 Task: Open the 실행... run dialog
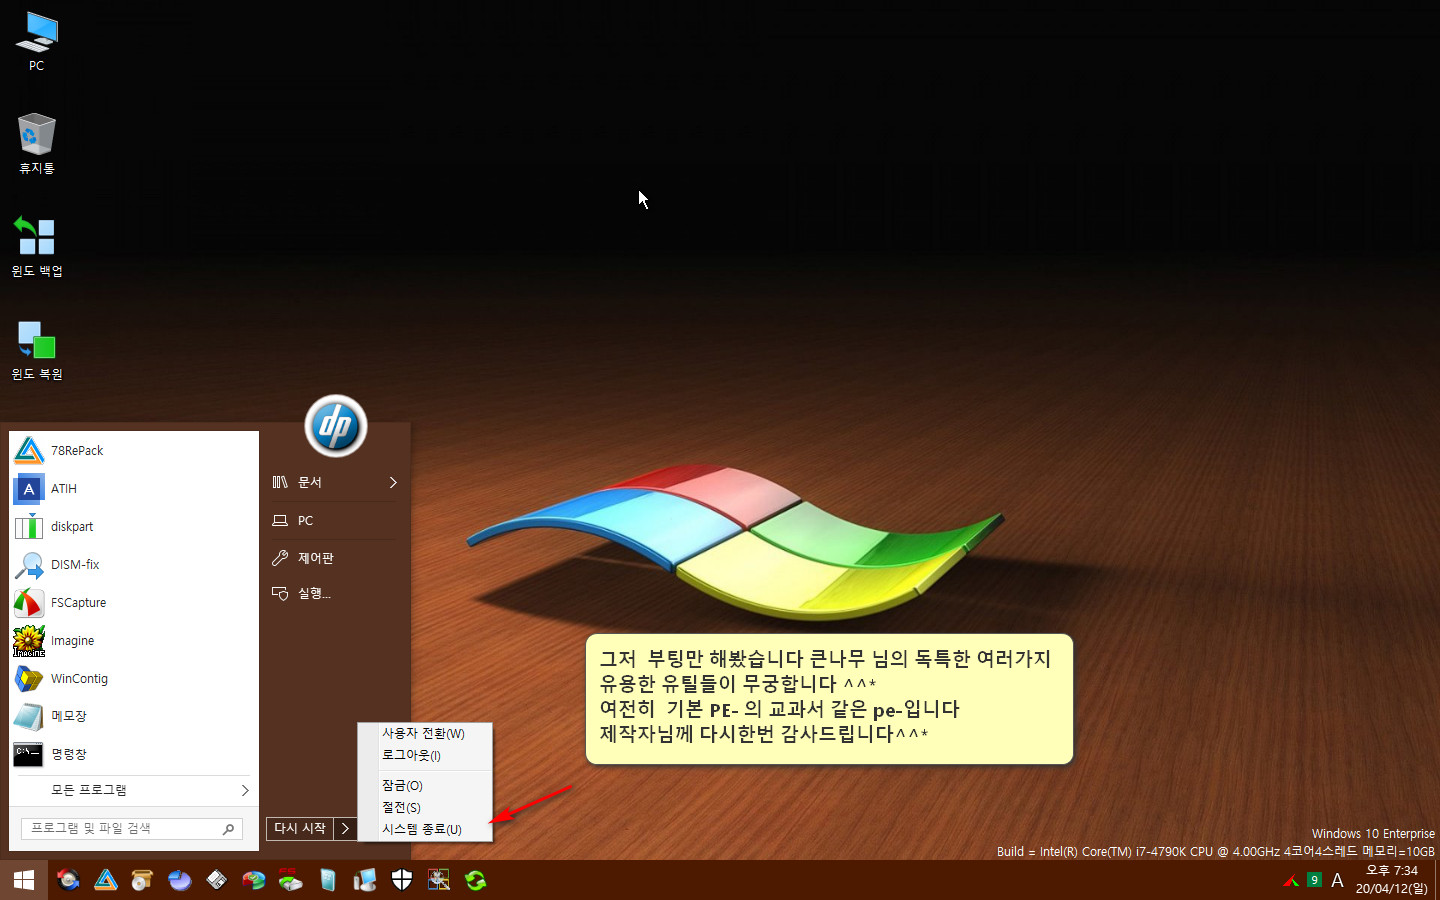pos(336,594)
